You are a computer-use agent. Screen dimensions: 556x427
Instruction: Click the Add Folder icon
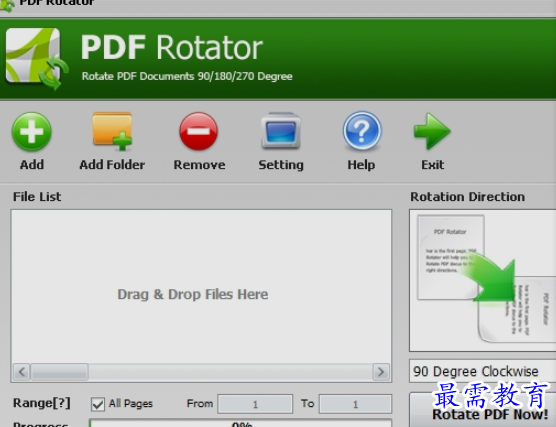pos(112,131)
